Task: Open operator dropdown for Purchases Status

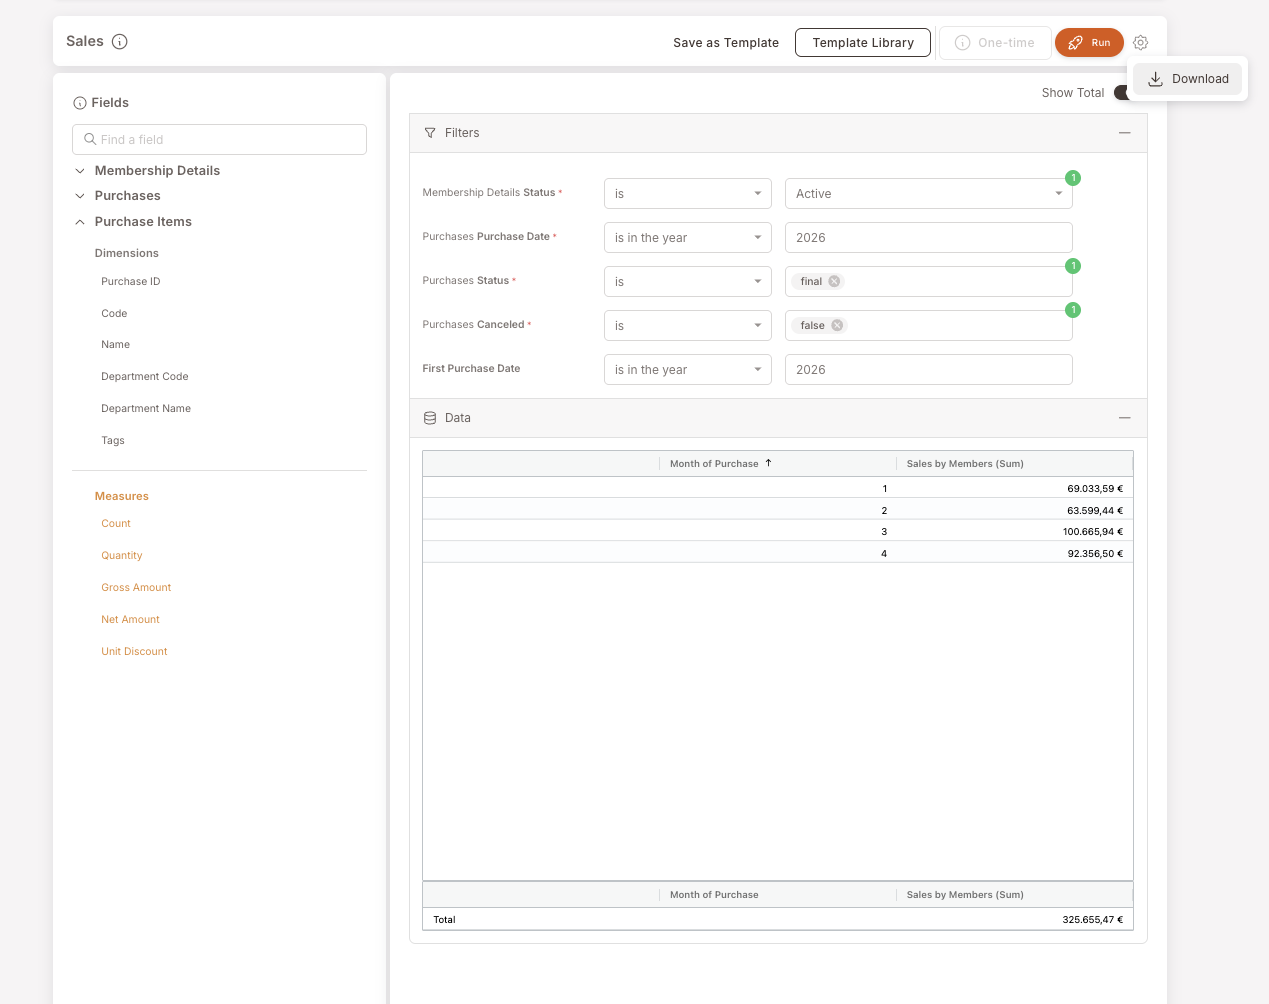Action: click(x=688, y=282)
